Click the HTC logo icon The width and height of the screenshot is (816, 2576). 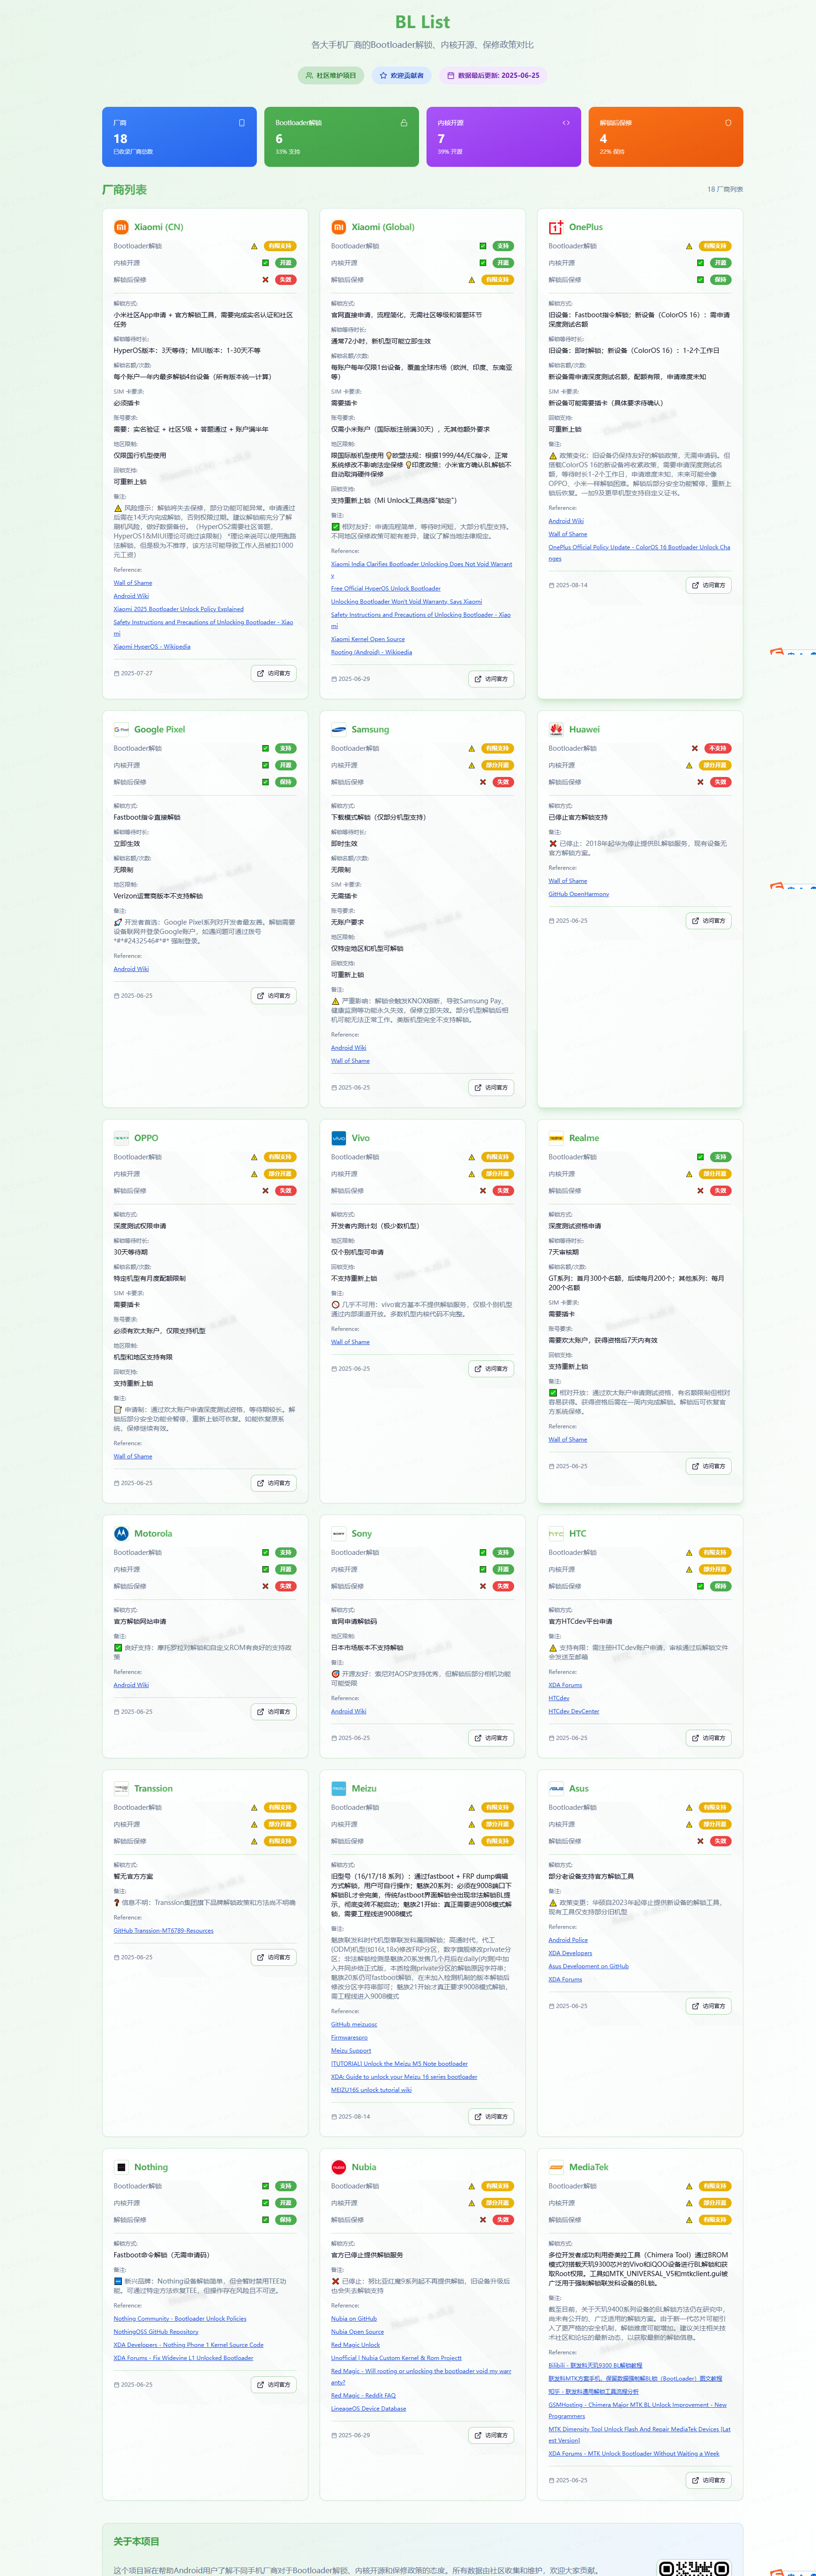point(556,1533)
